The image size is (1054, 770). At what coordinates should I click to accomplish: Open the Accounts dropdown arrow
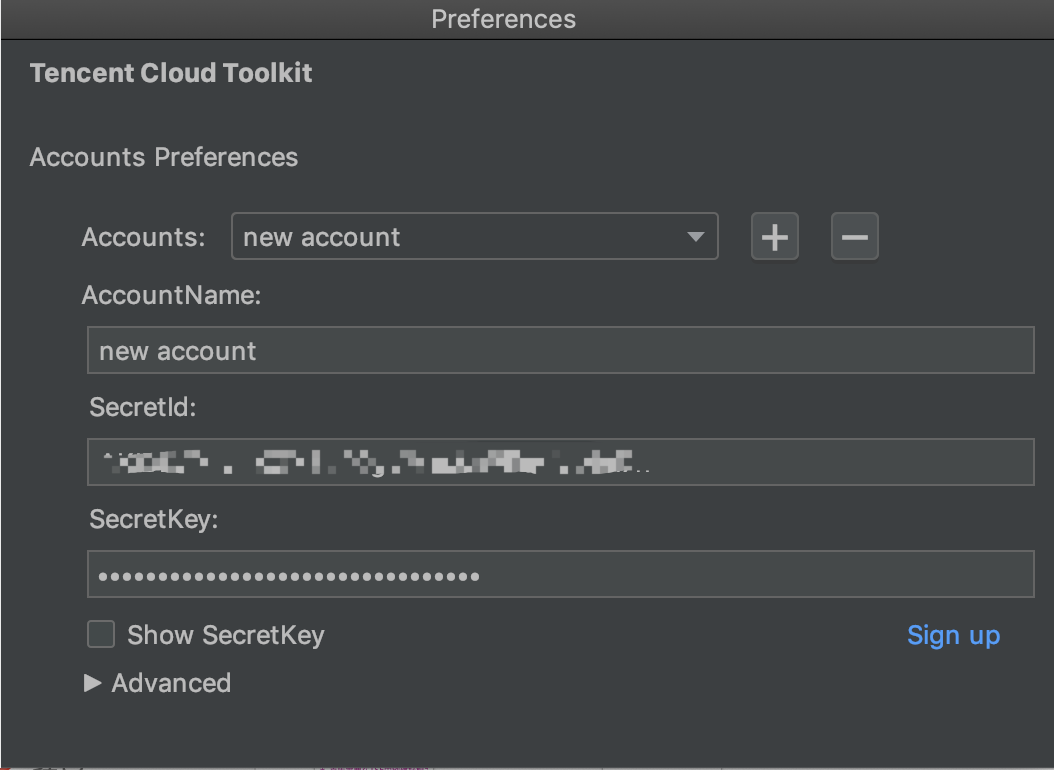tap(696, 237)
